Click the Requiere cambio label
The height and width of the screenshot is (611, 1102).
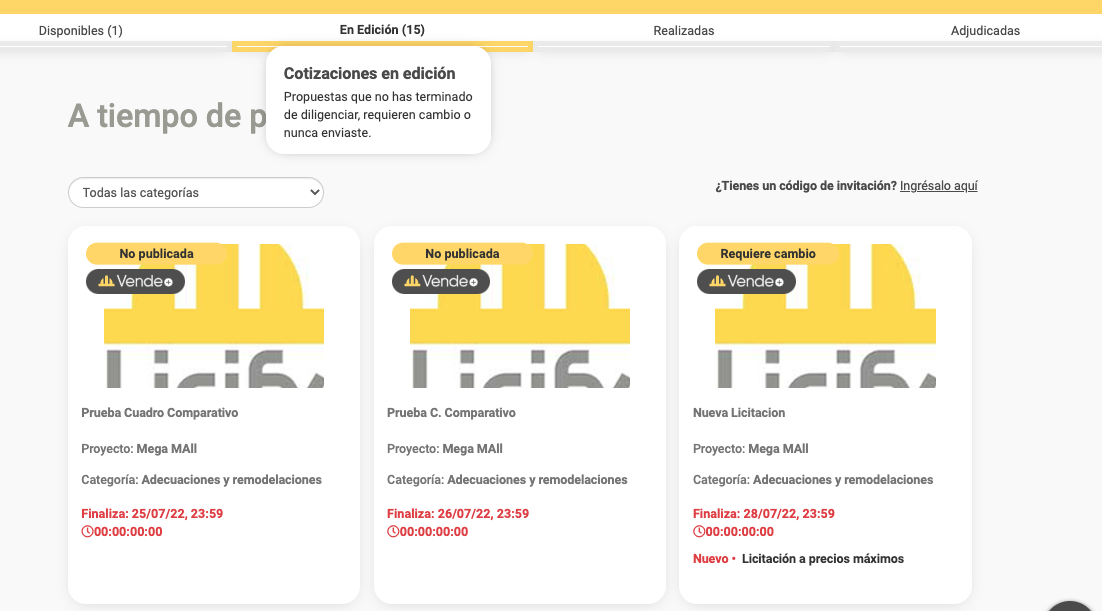coord(767,254)
